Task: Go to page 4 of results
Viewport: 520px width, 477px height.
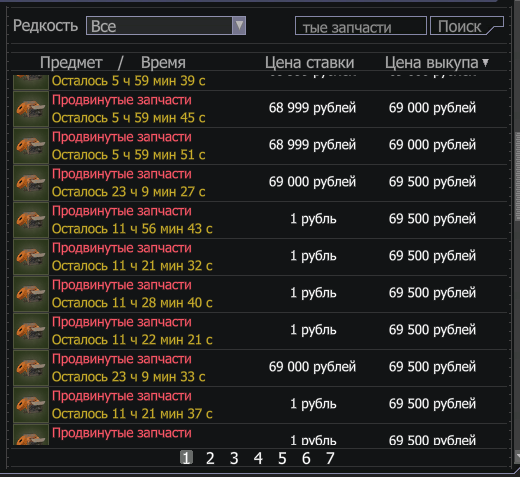Action: [x=258, y=458]
